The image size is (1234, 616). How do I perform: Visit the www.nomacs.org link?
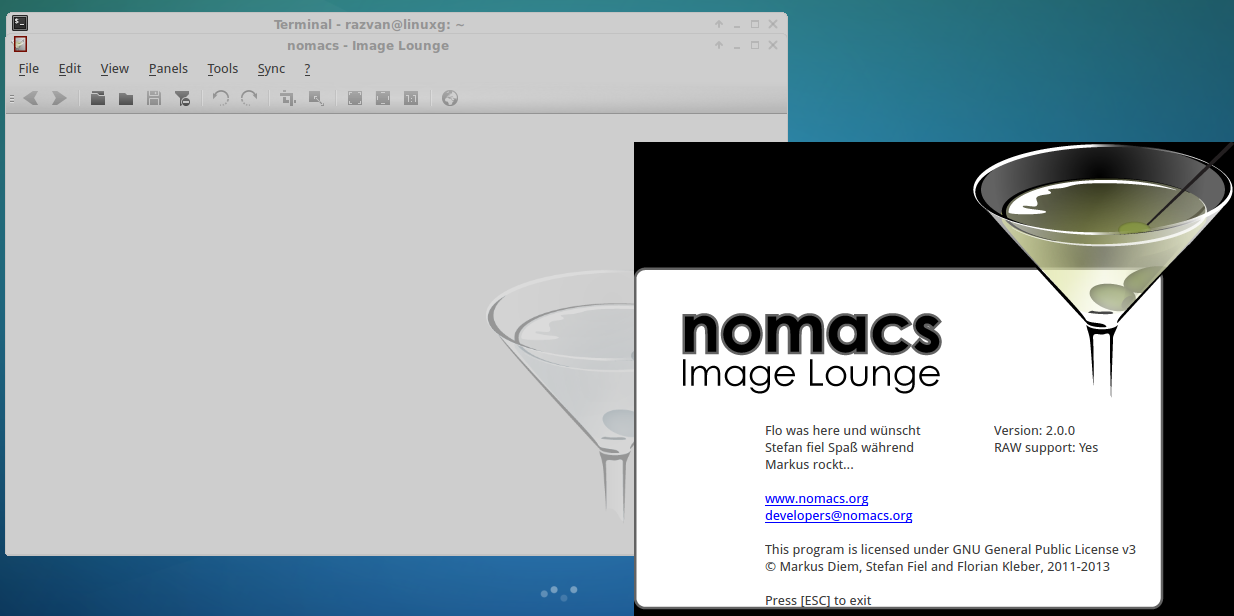coord(816,498)
